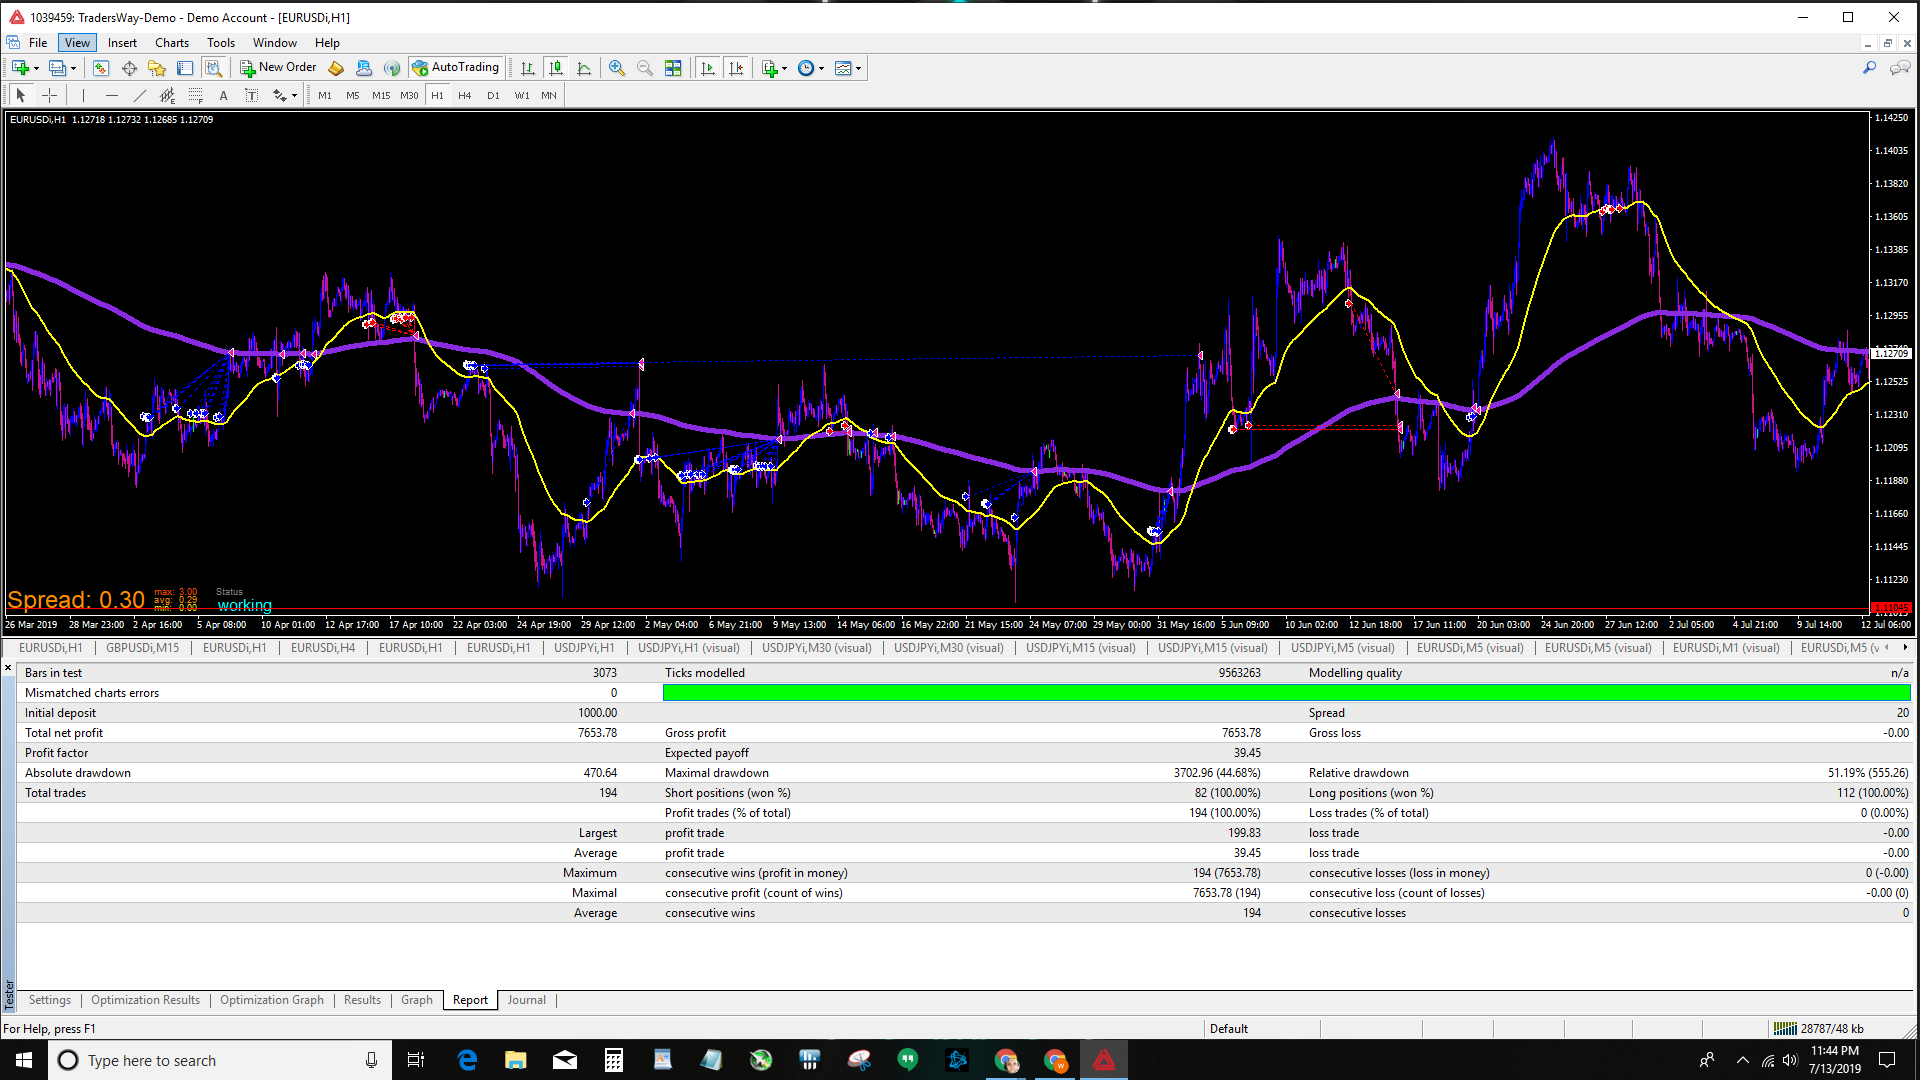This screenshot has width=1920, height=1080.
Task: Open the Indicators list icon
Action: [769, 68]
